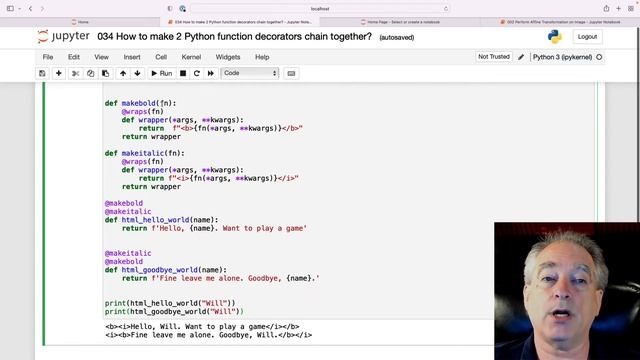640x360 pixels.
Task: Click the Python logo icon
Action: tap(554, 37)
